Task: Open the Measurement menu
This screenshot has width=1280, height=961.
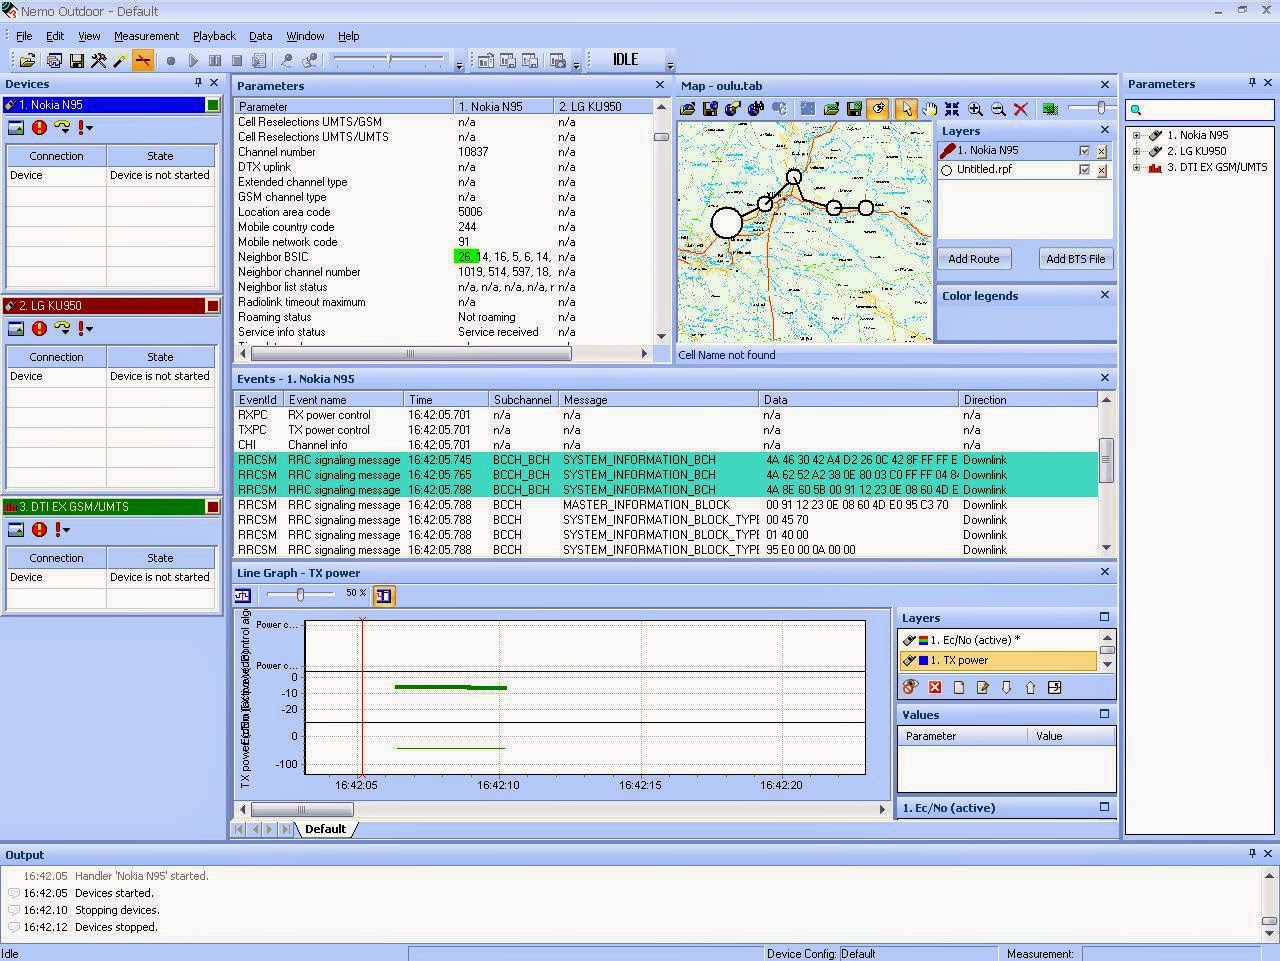Action: pyautogui.click(x=146, y=36)
